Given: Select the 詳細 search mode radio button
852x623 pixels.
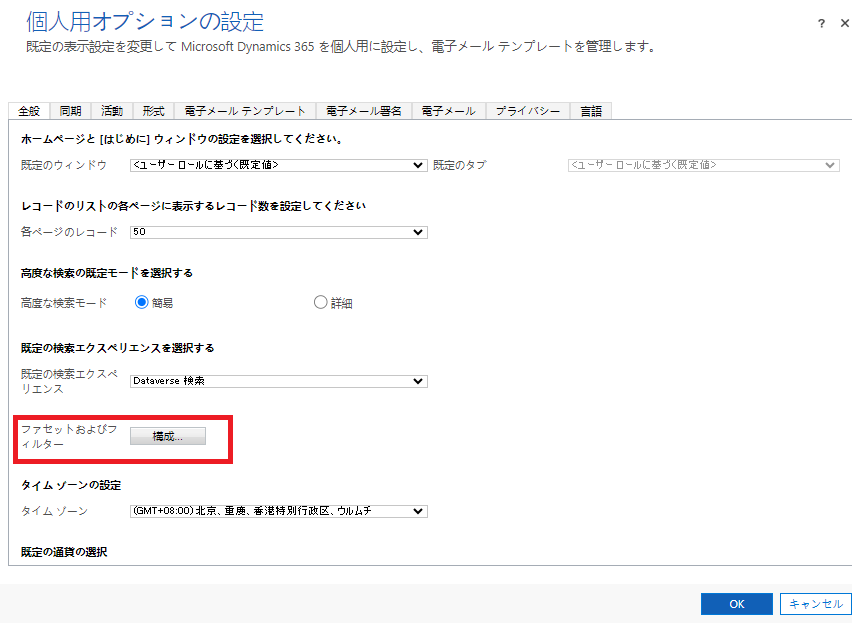Looking at the screenshot, I should (320, 300).
